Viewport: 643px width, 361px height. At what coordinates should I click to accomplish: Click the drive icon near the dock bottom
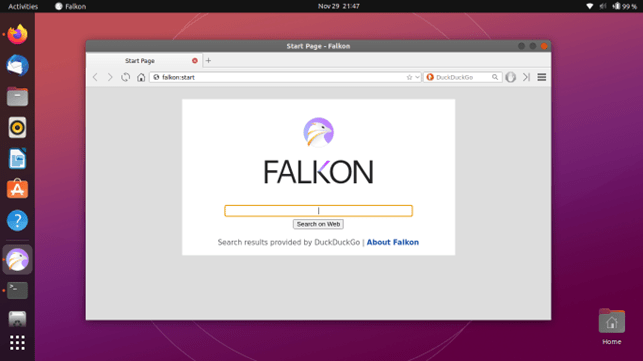pos(17,319)
